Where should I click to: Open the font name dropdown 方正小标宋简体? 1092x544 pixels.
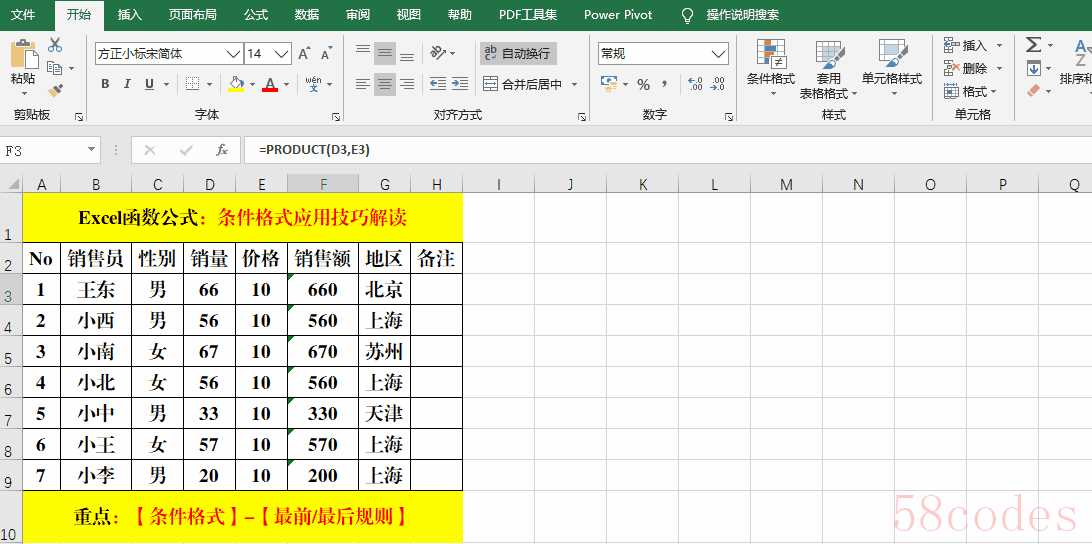[233, 54]
